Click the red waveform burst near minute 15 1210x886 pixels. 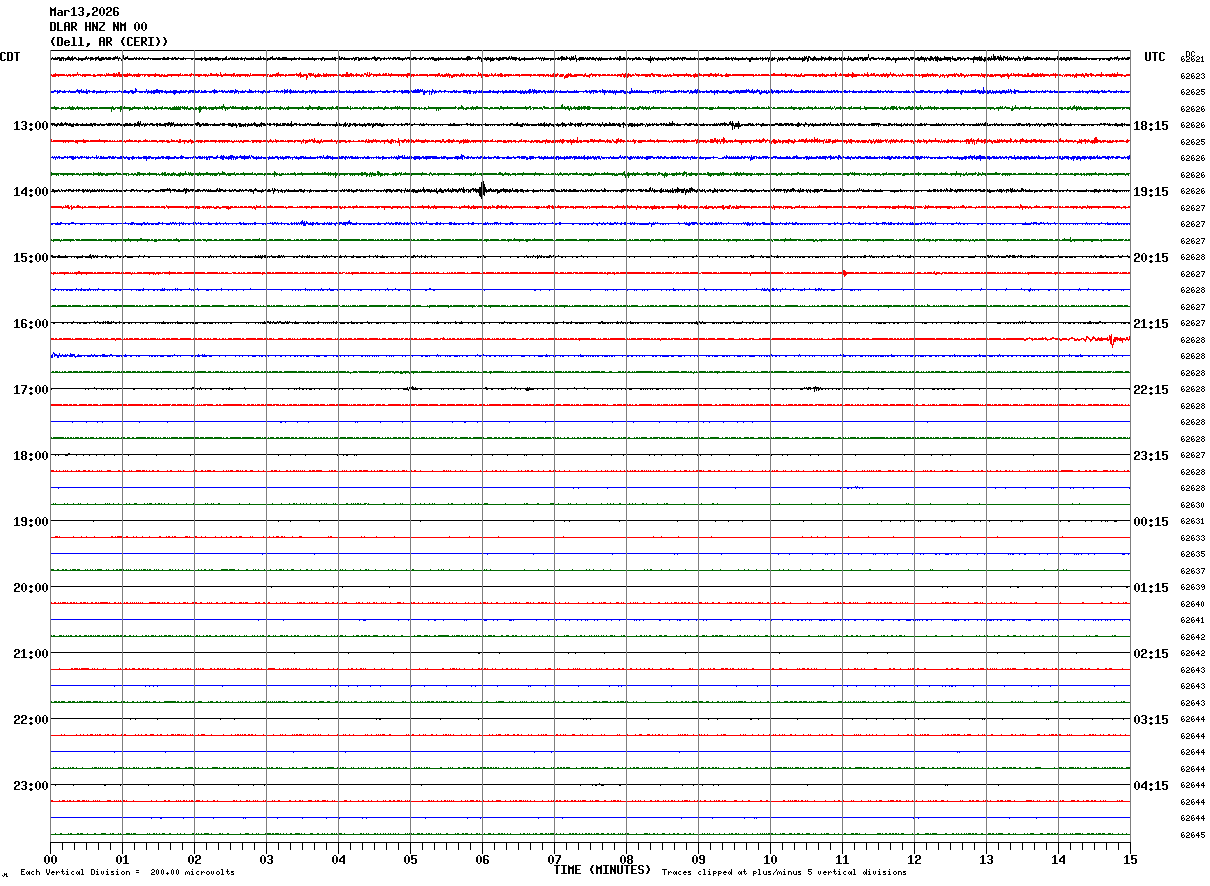[1110, 340]
